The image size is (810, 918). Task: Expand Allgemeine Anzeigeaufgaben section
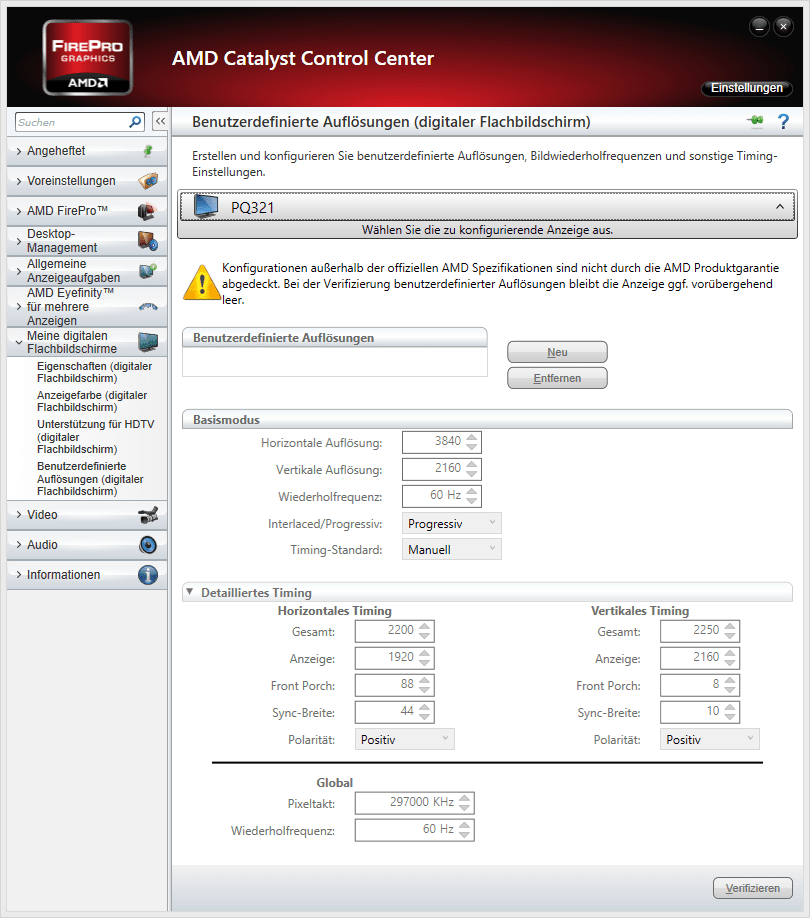[19, 271]
